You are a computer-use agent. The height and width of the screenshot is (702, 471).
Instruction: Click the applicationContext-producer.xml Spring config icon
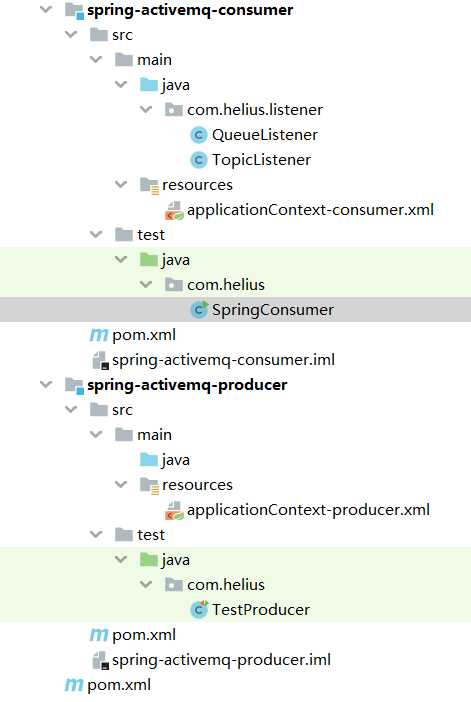coord(174,510)
